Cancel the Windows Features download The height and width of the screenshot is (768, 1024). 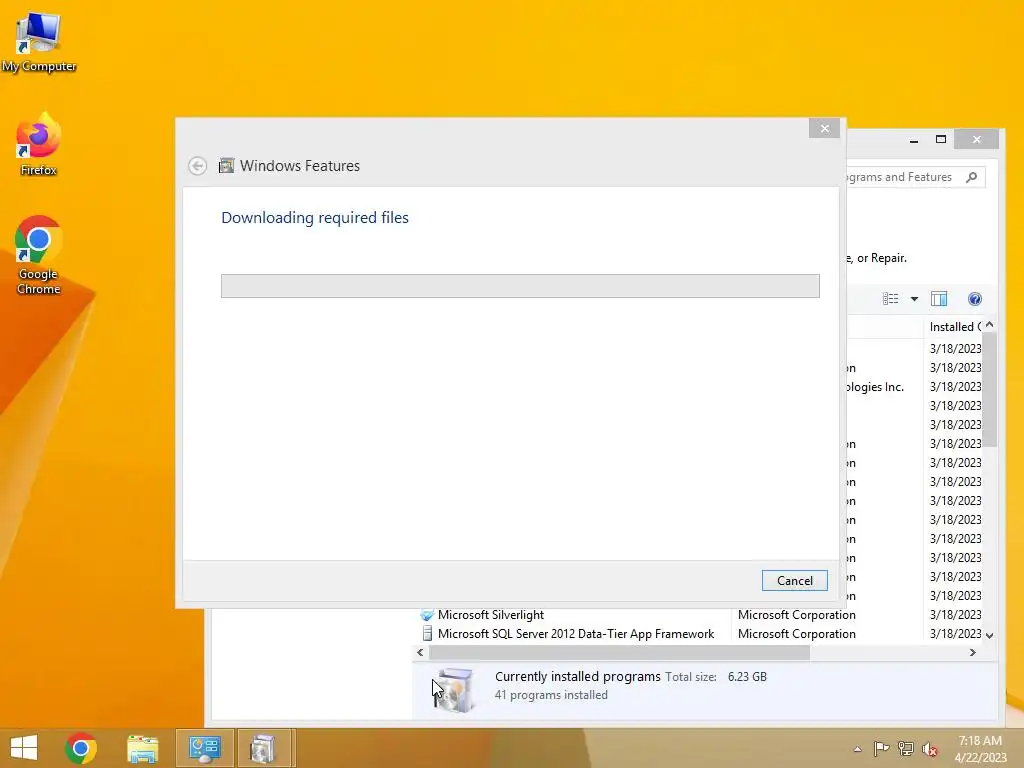pyautogui.click(x=794, y=581)
